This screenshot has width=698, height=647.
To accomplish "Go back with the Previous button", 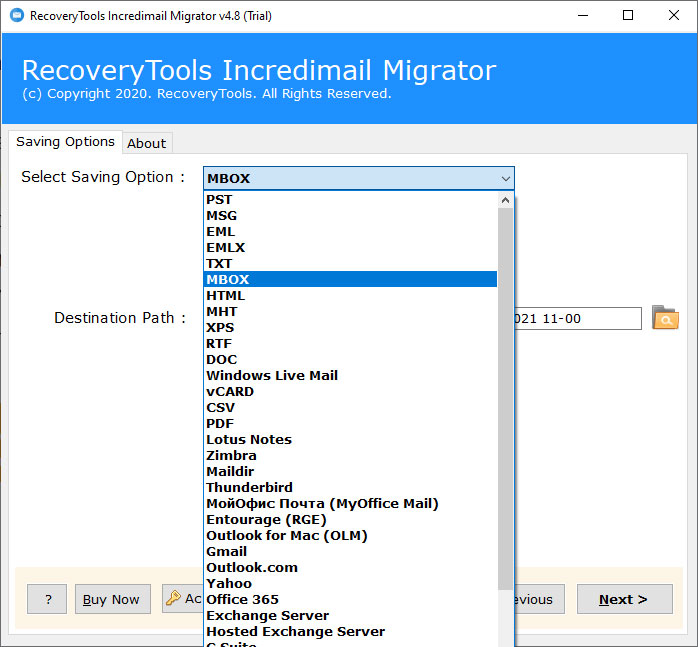I will (539, 599).
